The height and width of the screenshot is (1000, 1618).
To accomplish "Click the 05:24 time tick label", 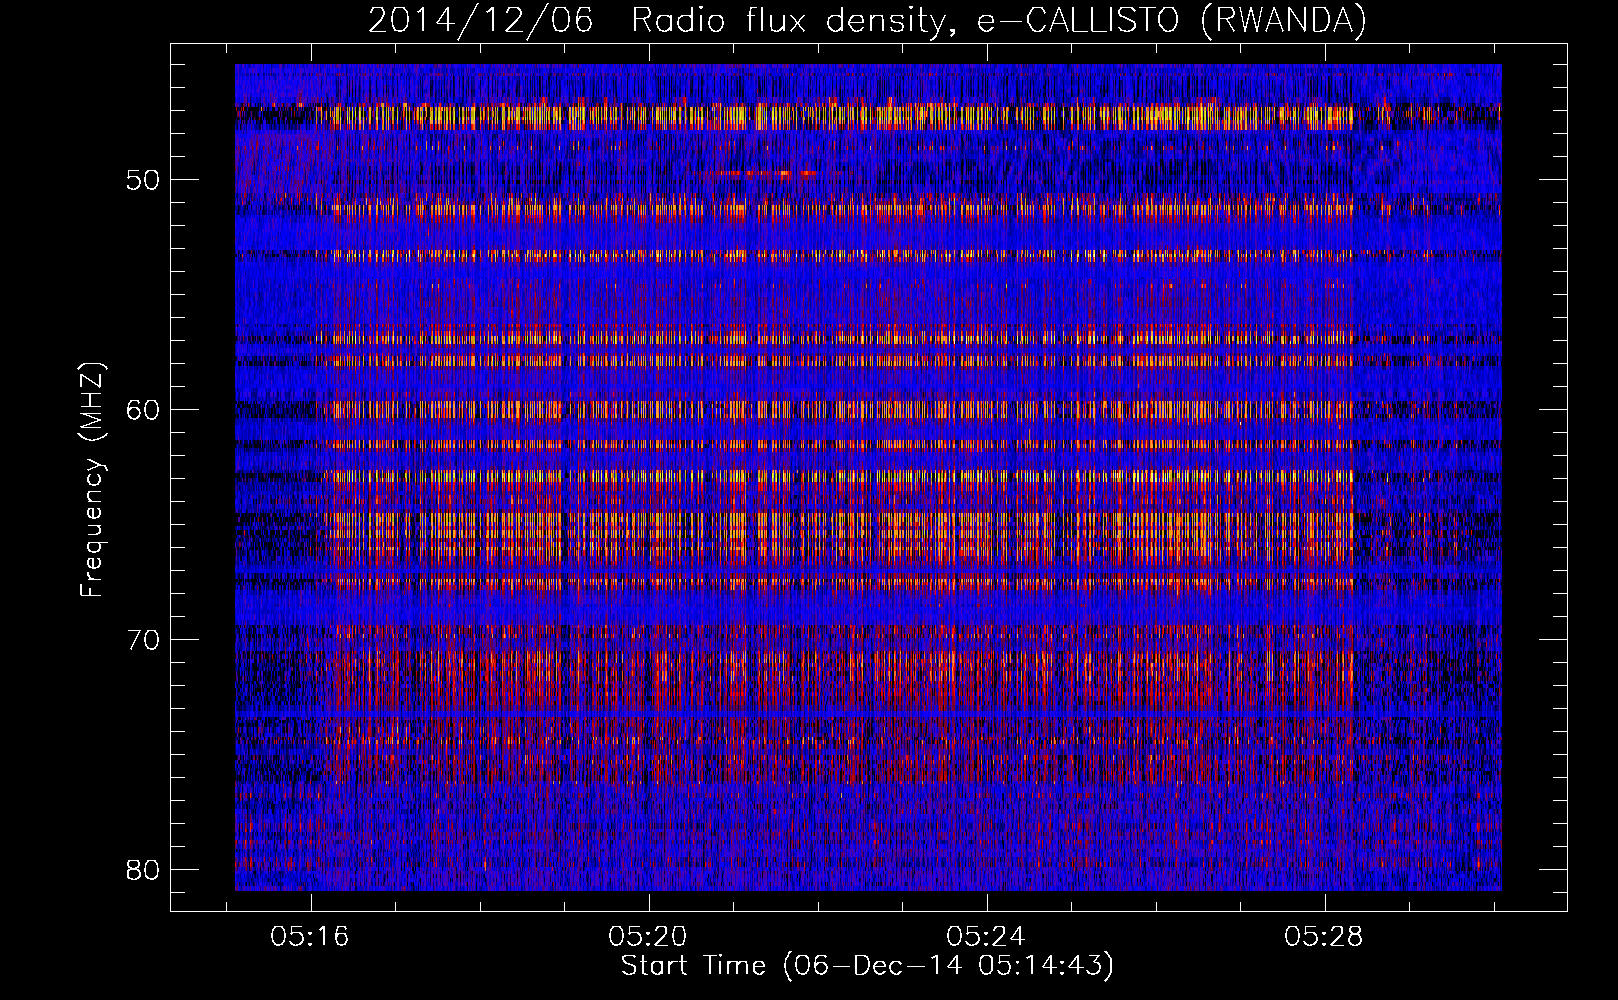I will click(x=986, y=937).
